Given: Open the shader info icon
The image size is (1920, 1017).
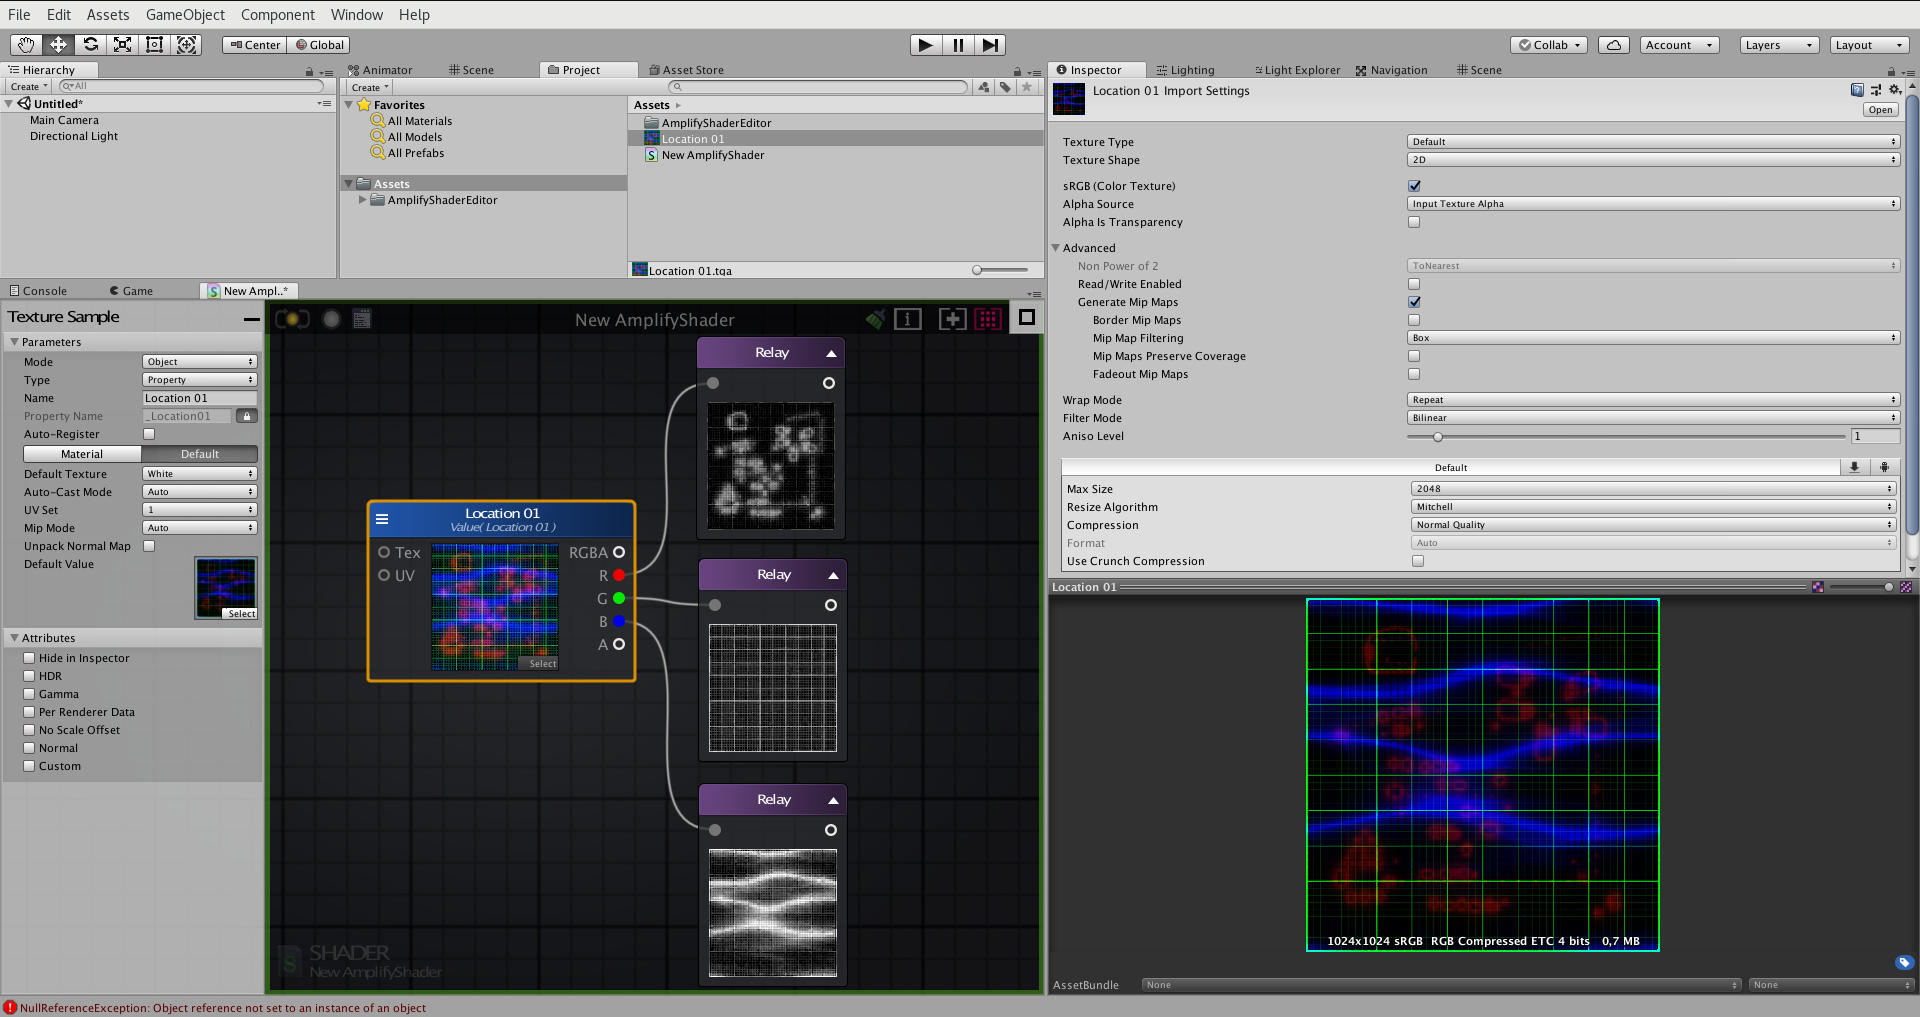Looking at the screenshot, I should pyautogui.click(x=908, y=319).
